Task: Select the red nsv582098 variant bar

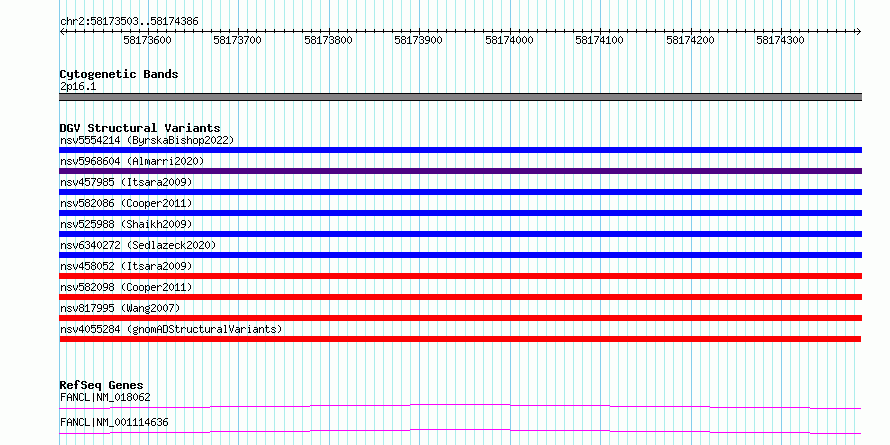Action: (460, 297)
